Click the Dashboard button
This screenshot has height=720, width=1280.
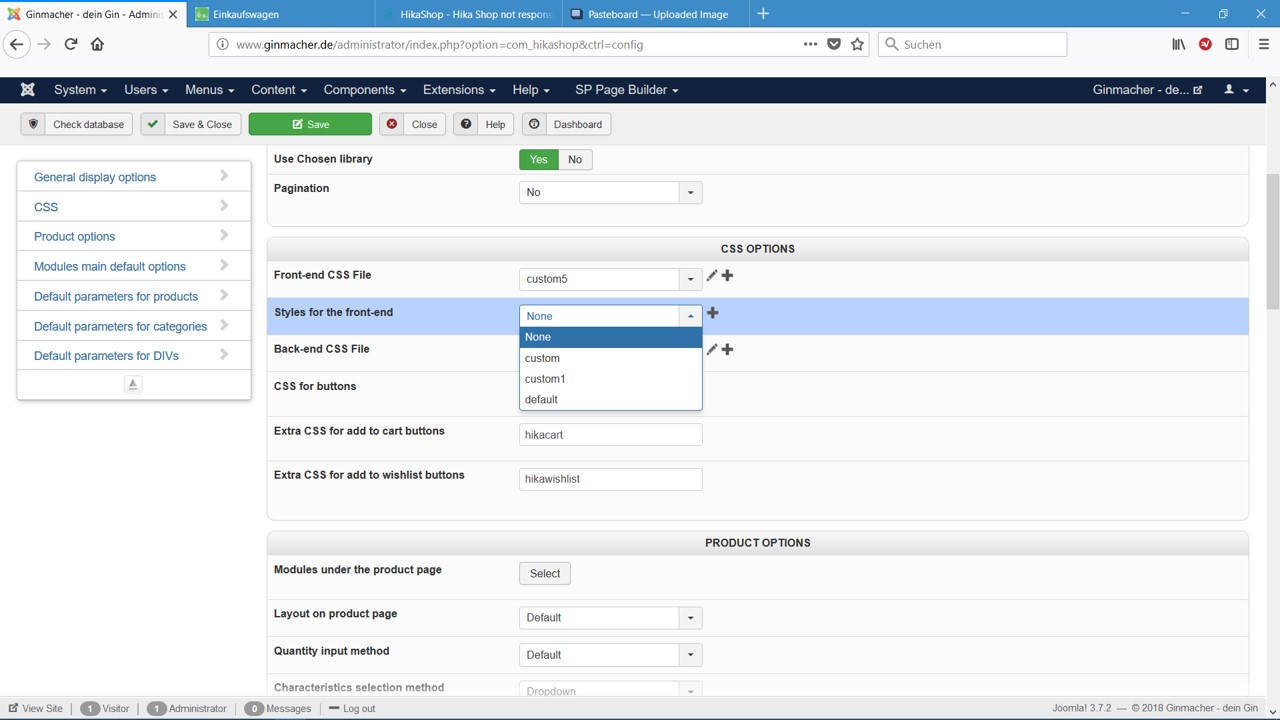[567, 124]
